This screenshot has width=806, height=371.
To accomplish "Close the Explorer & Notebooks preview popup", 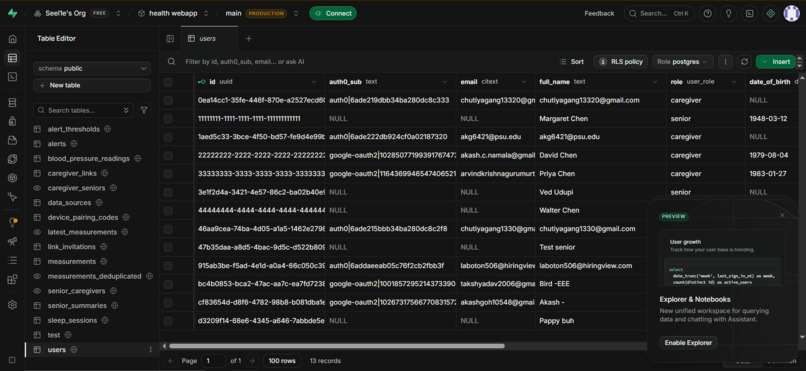I will pos(782,215).
